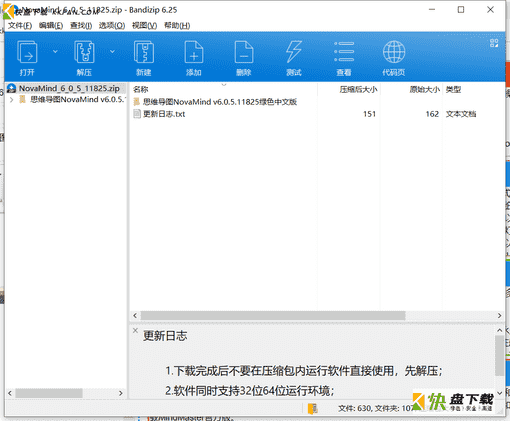Open the 文件(F) menu
This screenshot has width=510, height=421.
[x=20, y=26]
